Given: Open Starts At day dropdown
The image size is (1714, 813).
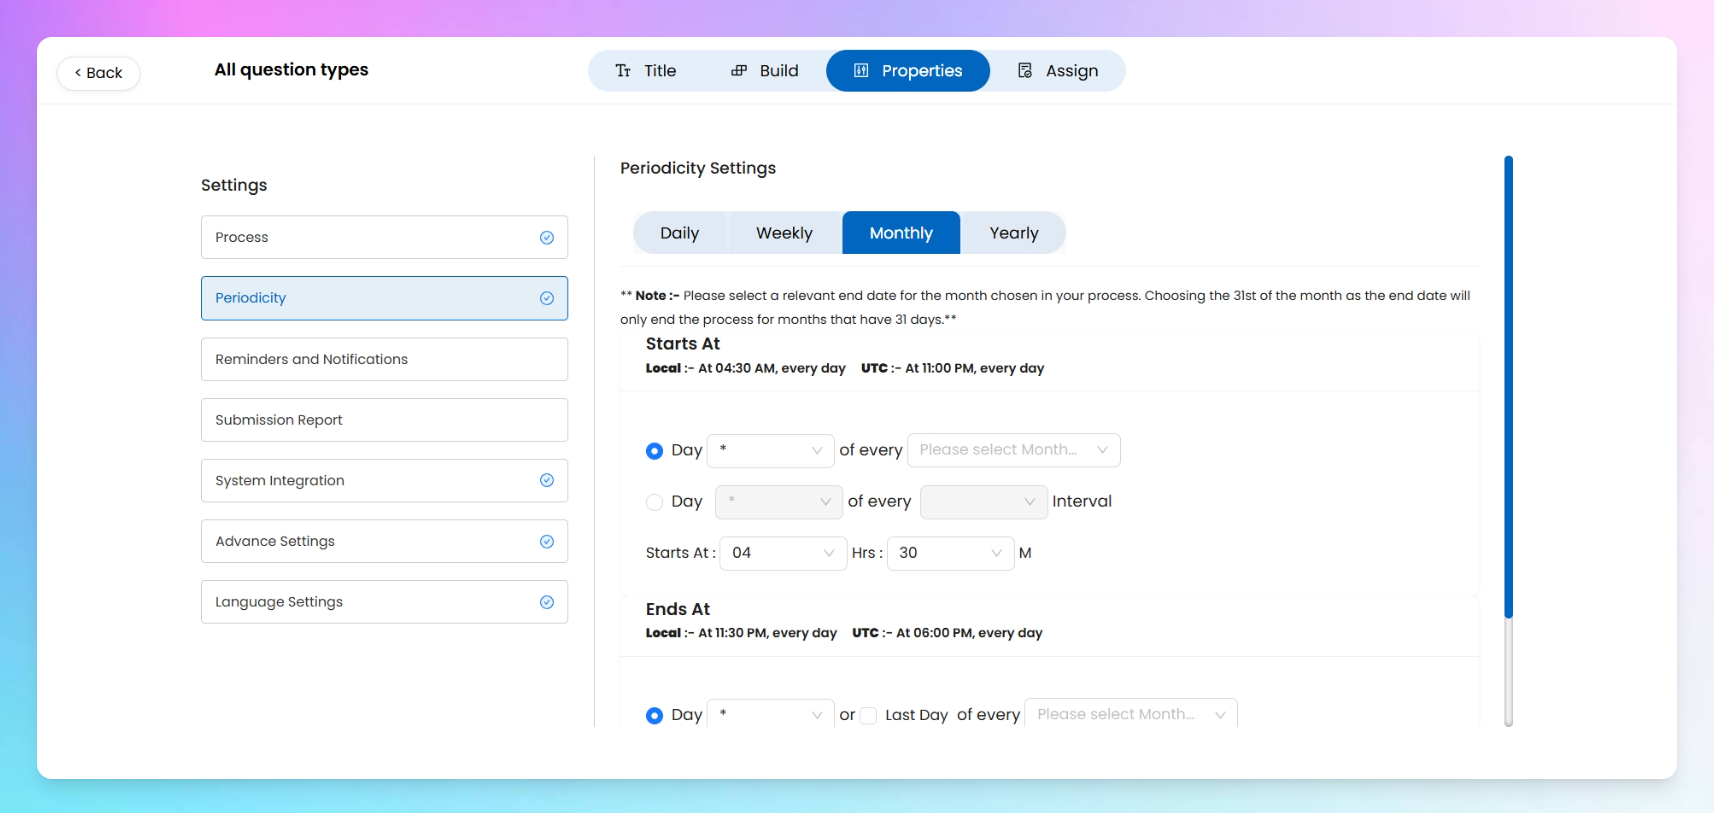Looking at the screenshot, I should click(771, 450).
